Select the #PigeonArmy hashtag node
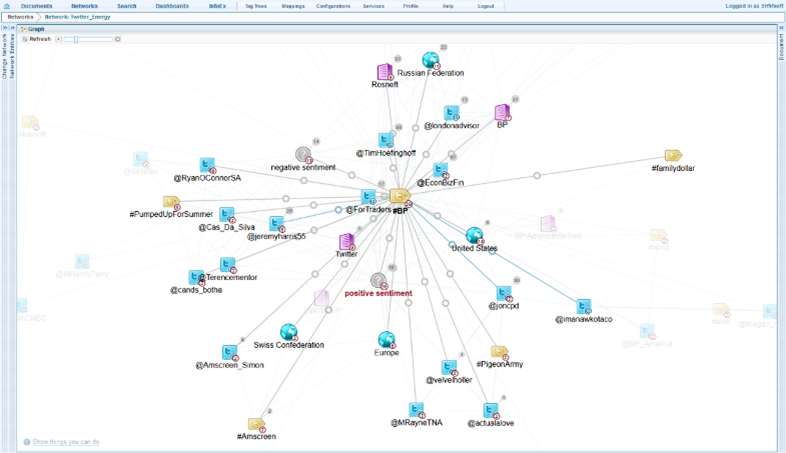 pyautogui.click(x=500, y=352)
